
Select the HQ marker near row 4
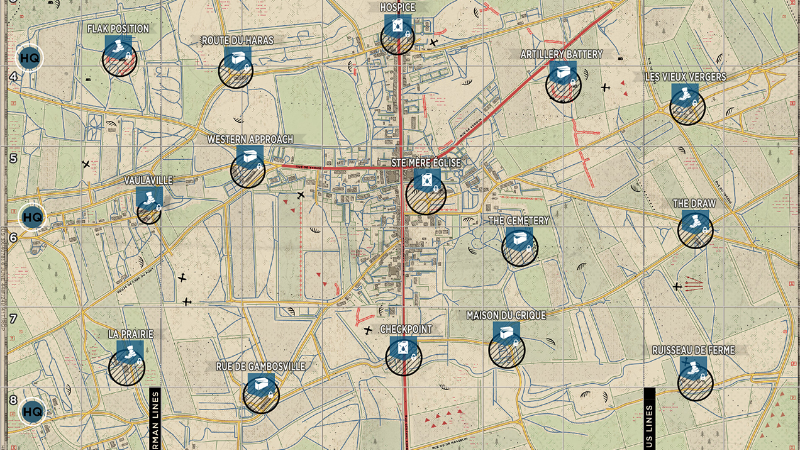click(x=30, y=58)
